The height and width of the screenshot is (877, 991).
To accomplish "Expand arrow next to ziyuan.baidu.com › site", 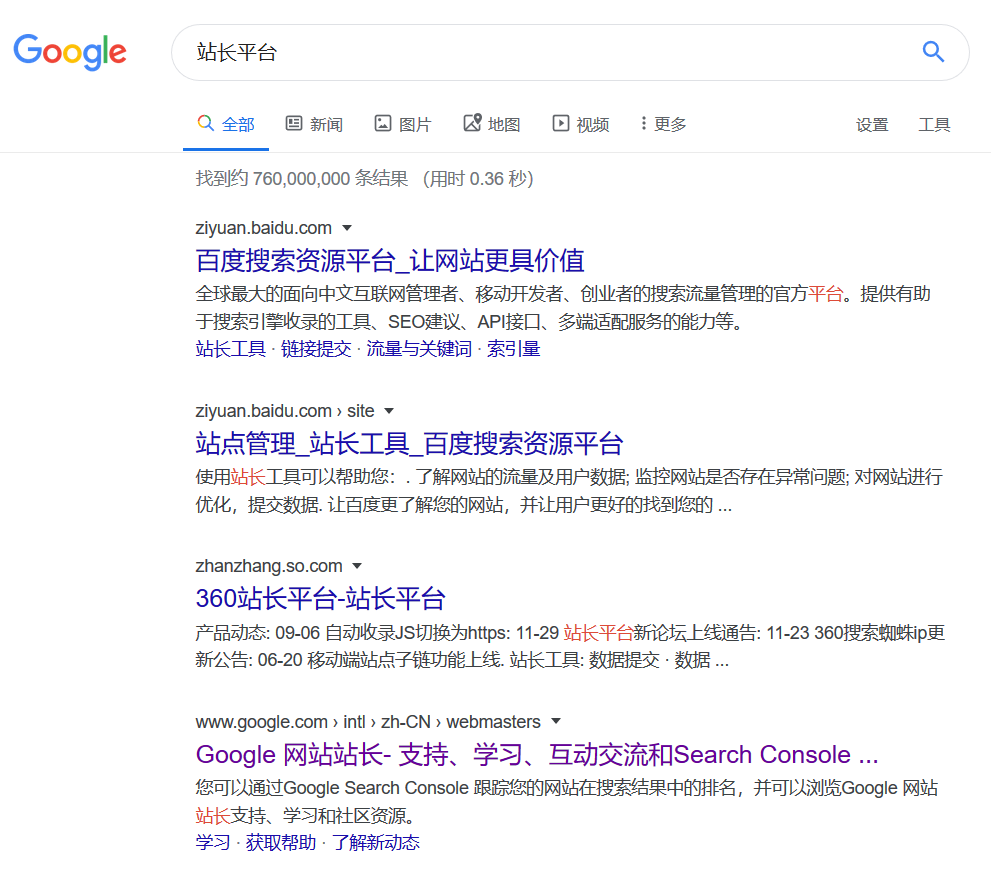I will 389,411.
